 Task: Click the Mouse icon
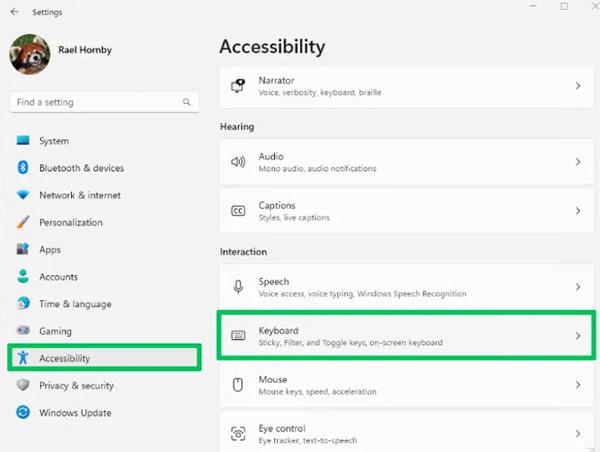tap(238, 385)
